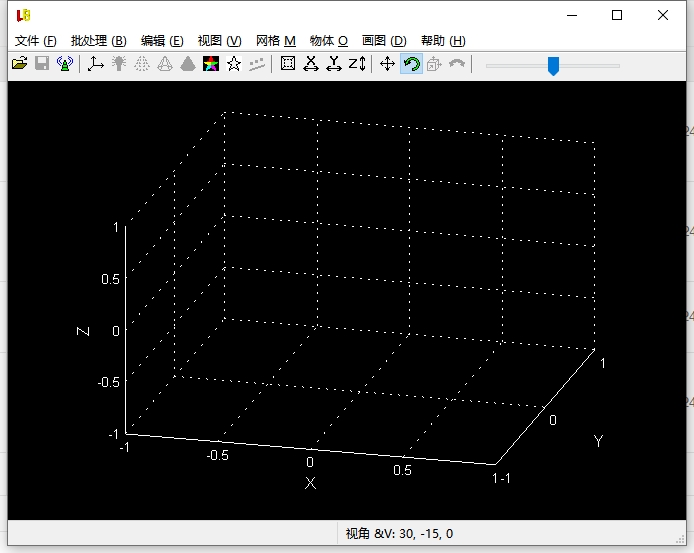Click the open file folder icon
Viewport: 694px width, 553px height.
[19, 64]
